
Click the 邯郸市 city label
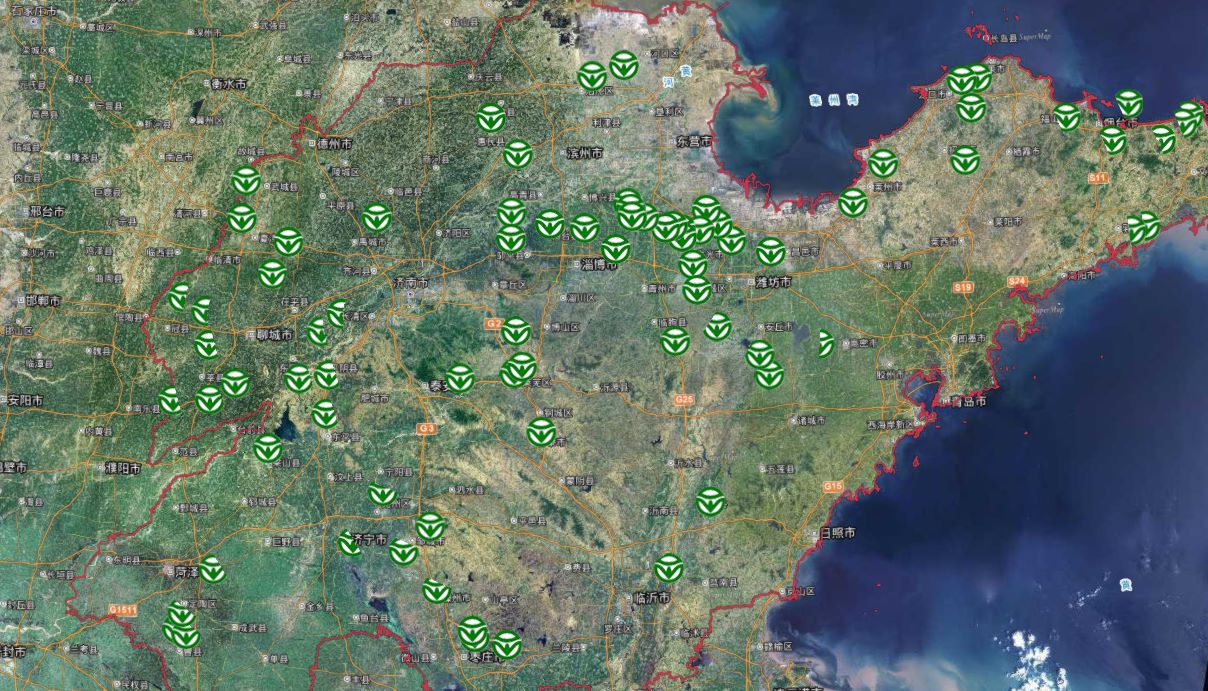click(x=42, y=300)
